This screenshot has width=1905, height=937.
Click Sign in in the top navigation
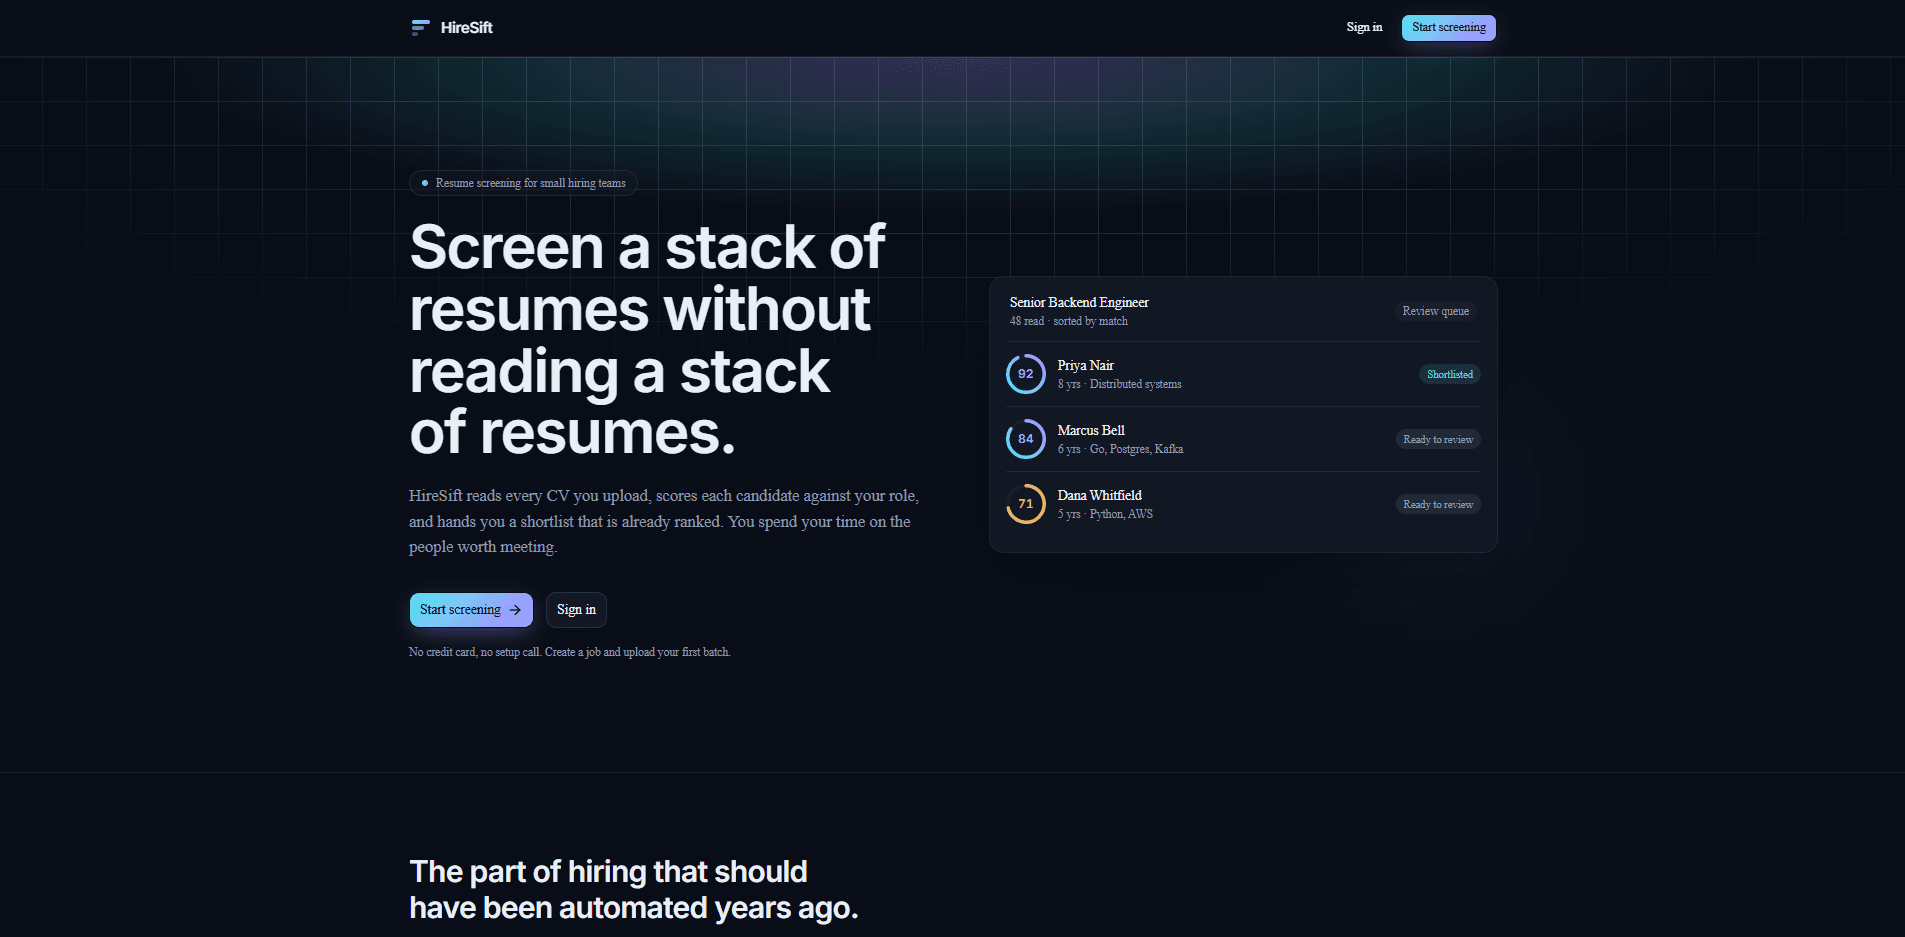[x=1364, y=27]
